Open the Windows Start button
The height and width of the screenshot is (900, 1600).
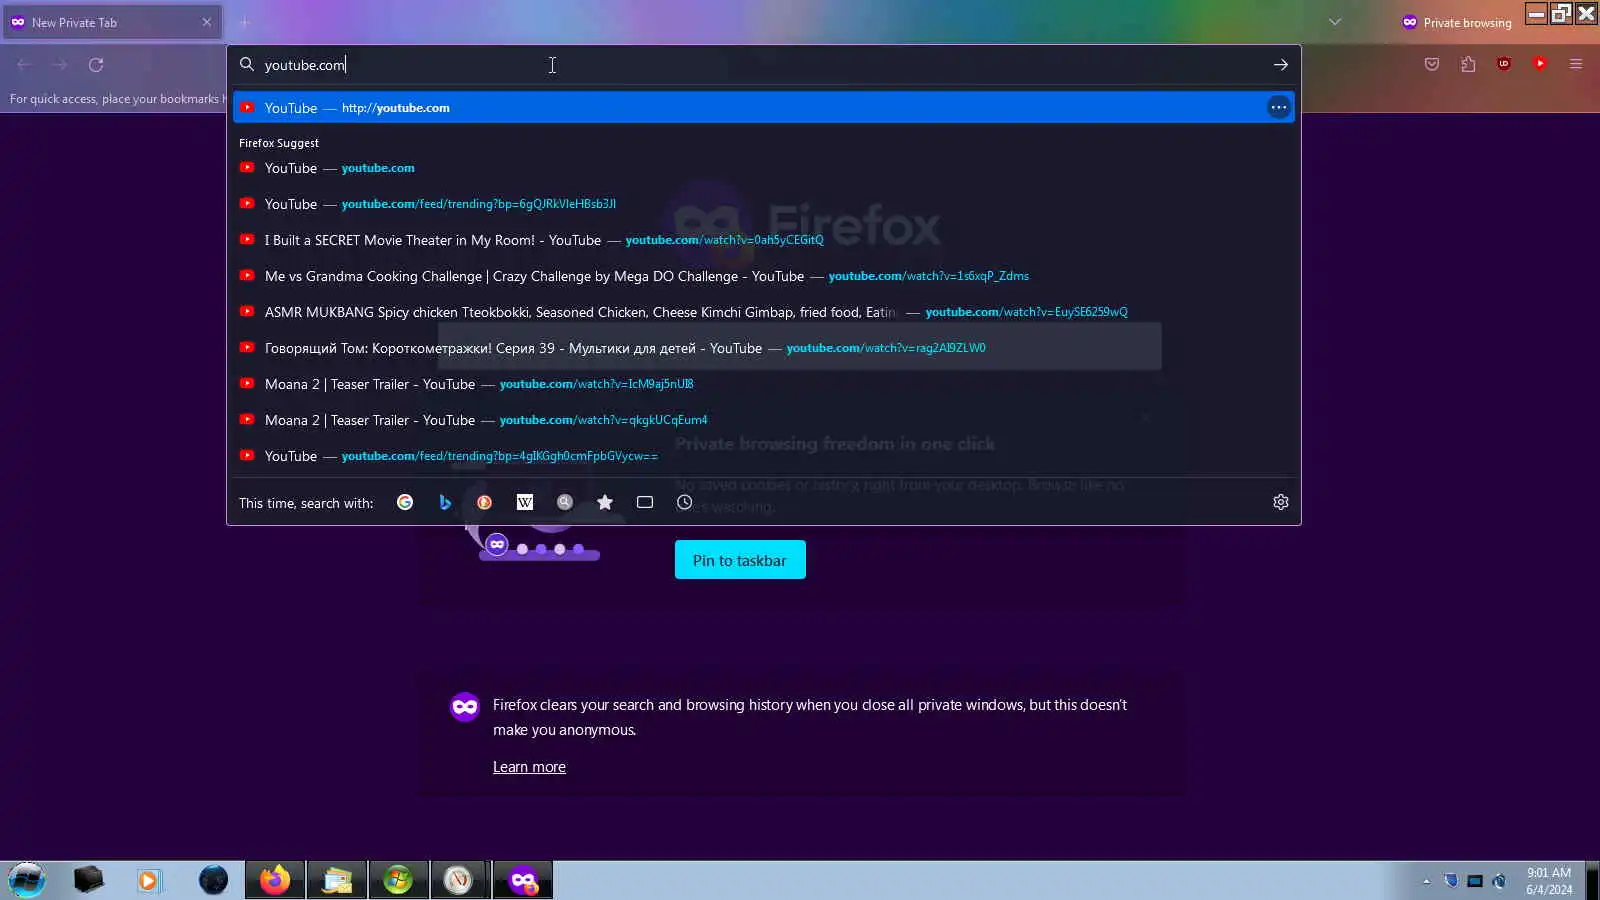27,880
